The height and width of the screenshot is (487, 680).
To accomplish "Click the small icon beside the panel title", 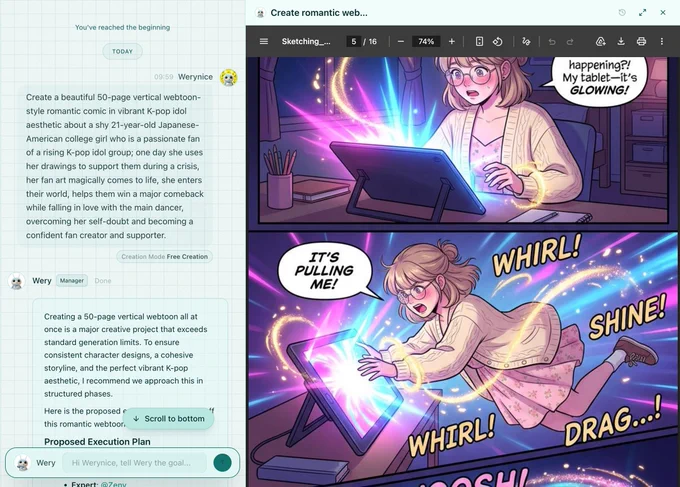I will [260, 13].
